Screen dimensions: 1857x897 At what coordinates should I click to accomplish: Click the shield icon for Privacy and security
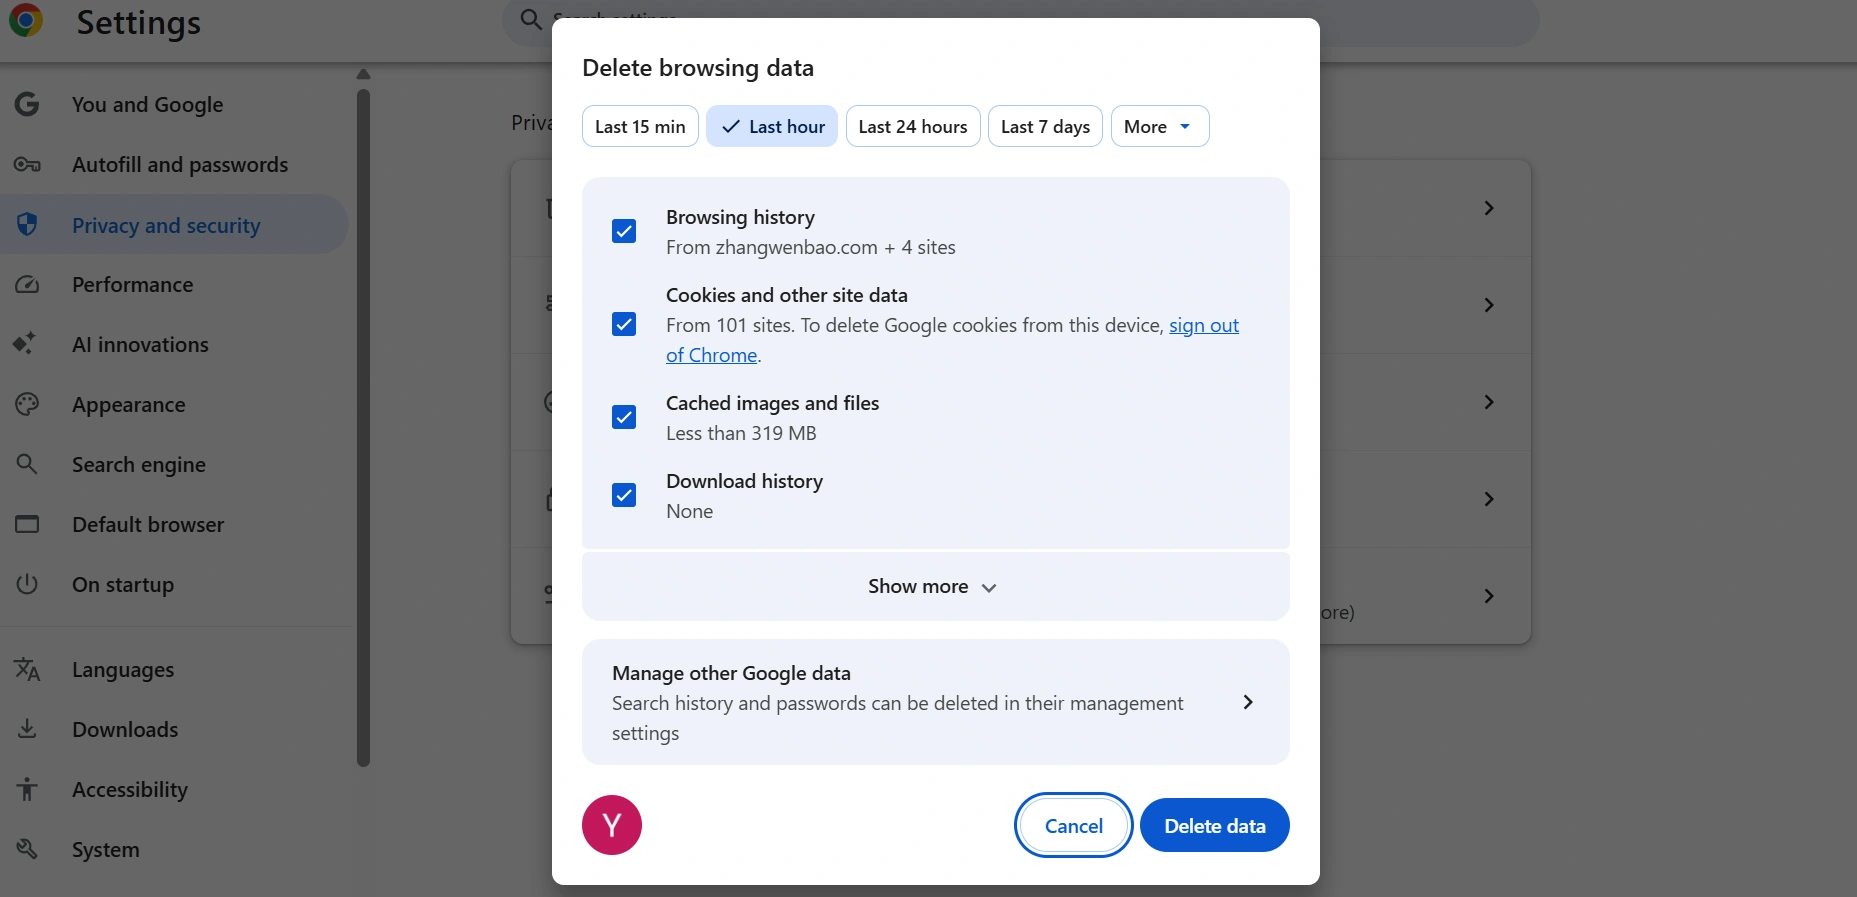coord(27,224)
